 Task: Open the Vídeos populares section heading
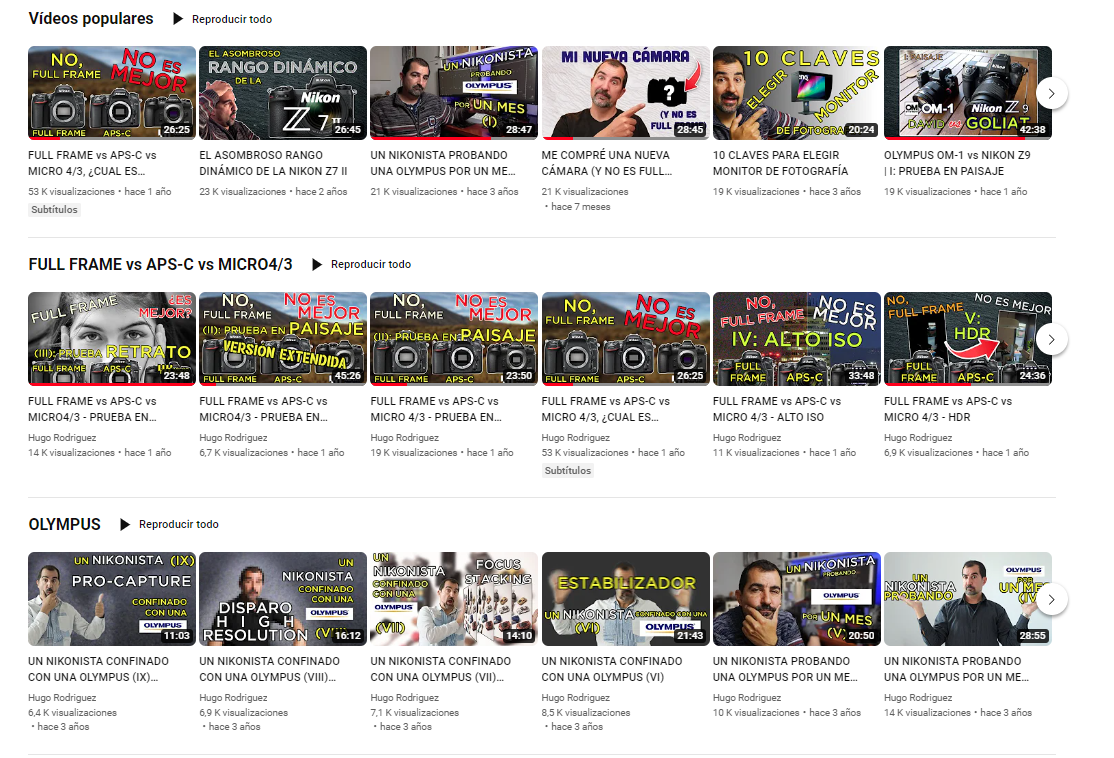point(91,18)
